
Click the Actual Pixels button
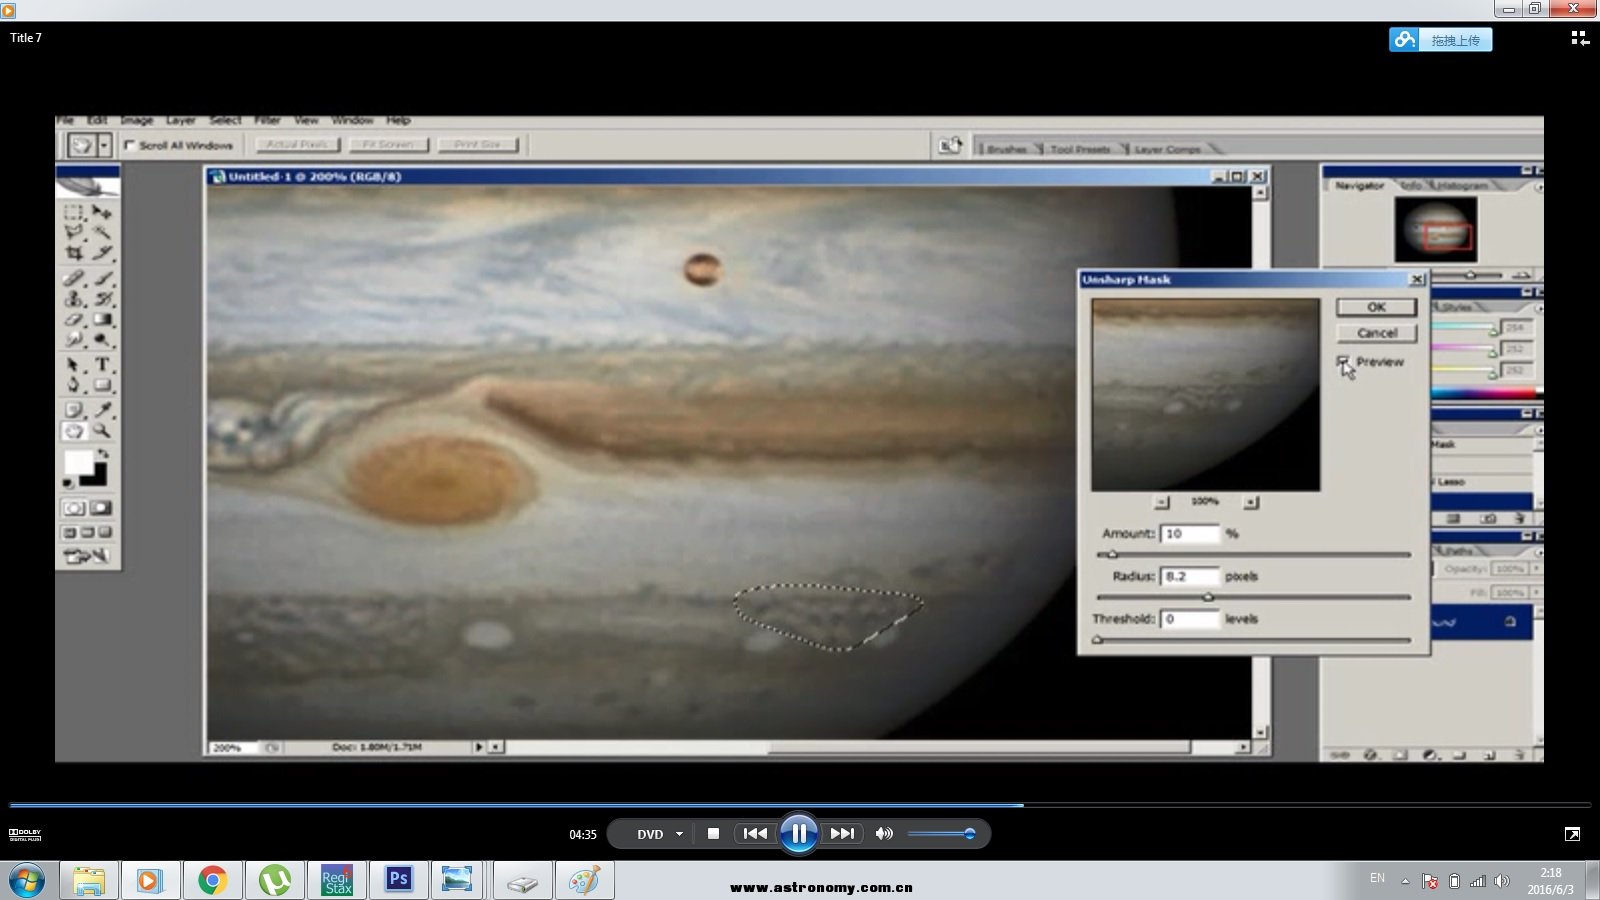click(x=298, y=145)
